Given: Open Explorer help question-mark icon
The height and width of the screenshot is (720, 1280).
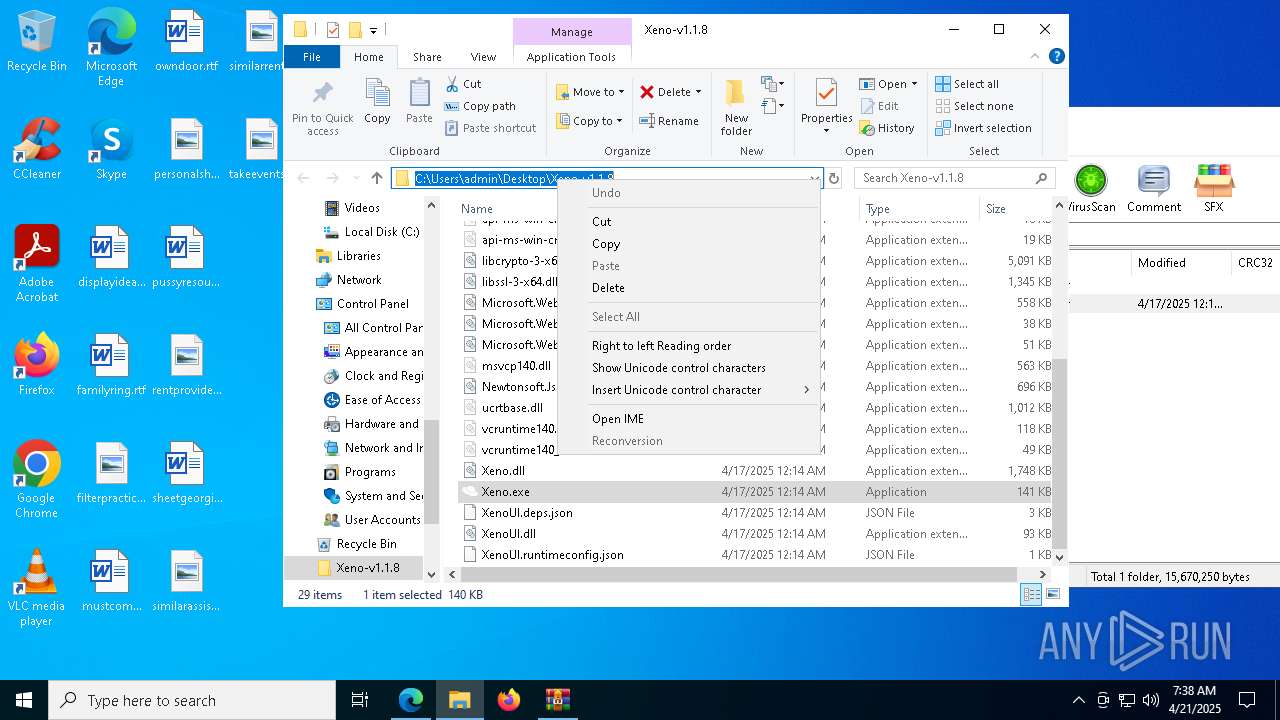Looking at the screenshot, I should coord(1056,57).
